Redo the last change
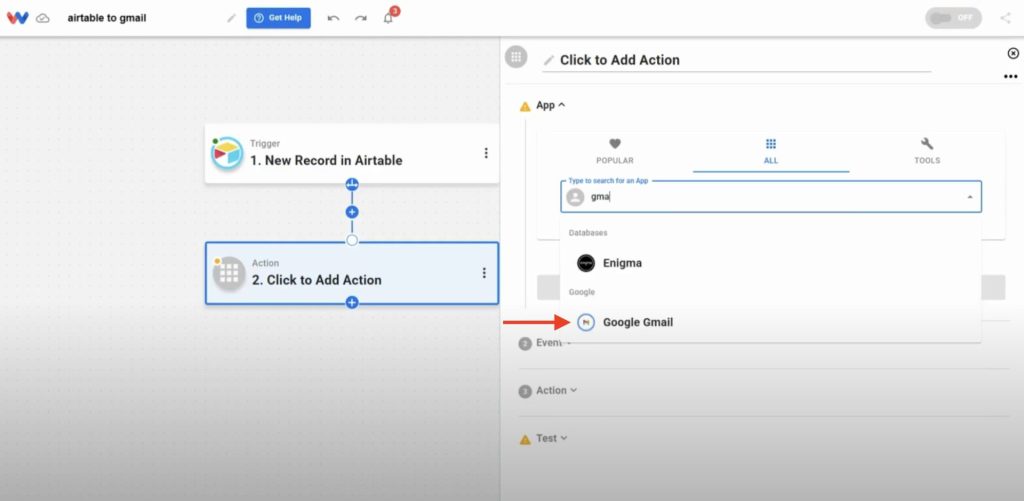 [360, 18]
